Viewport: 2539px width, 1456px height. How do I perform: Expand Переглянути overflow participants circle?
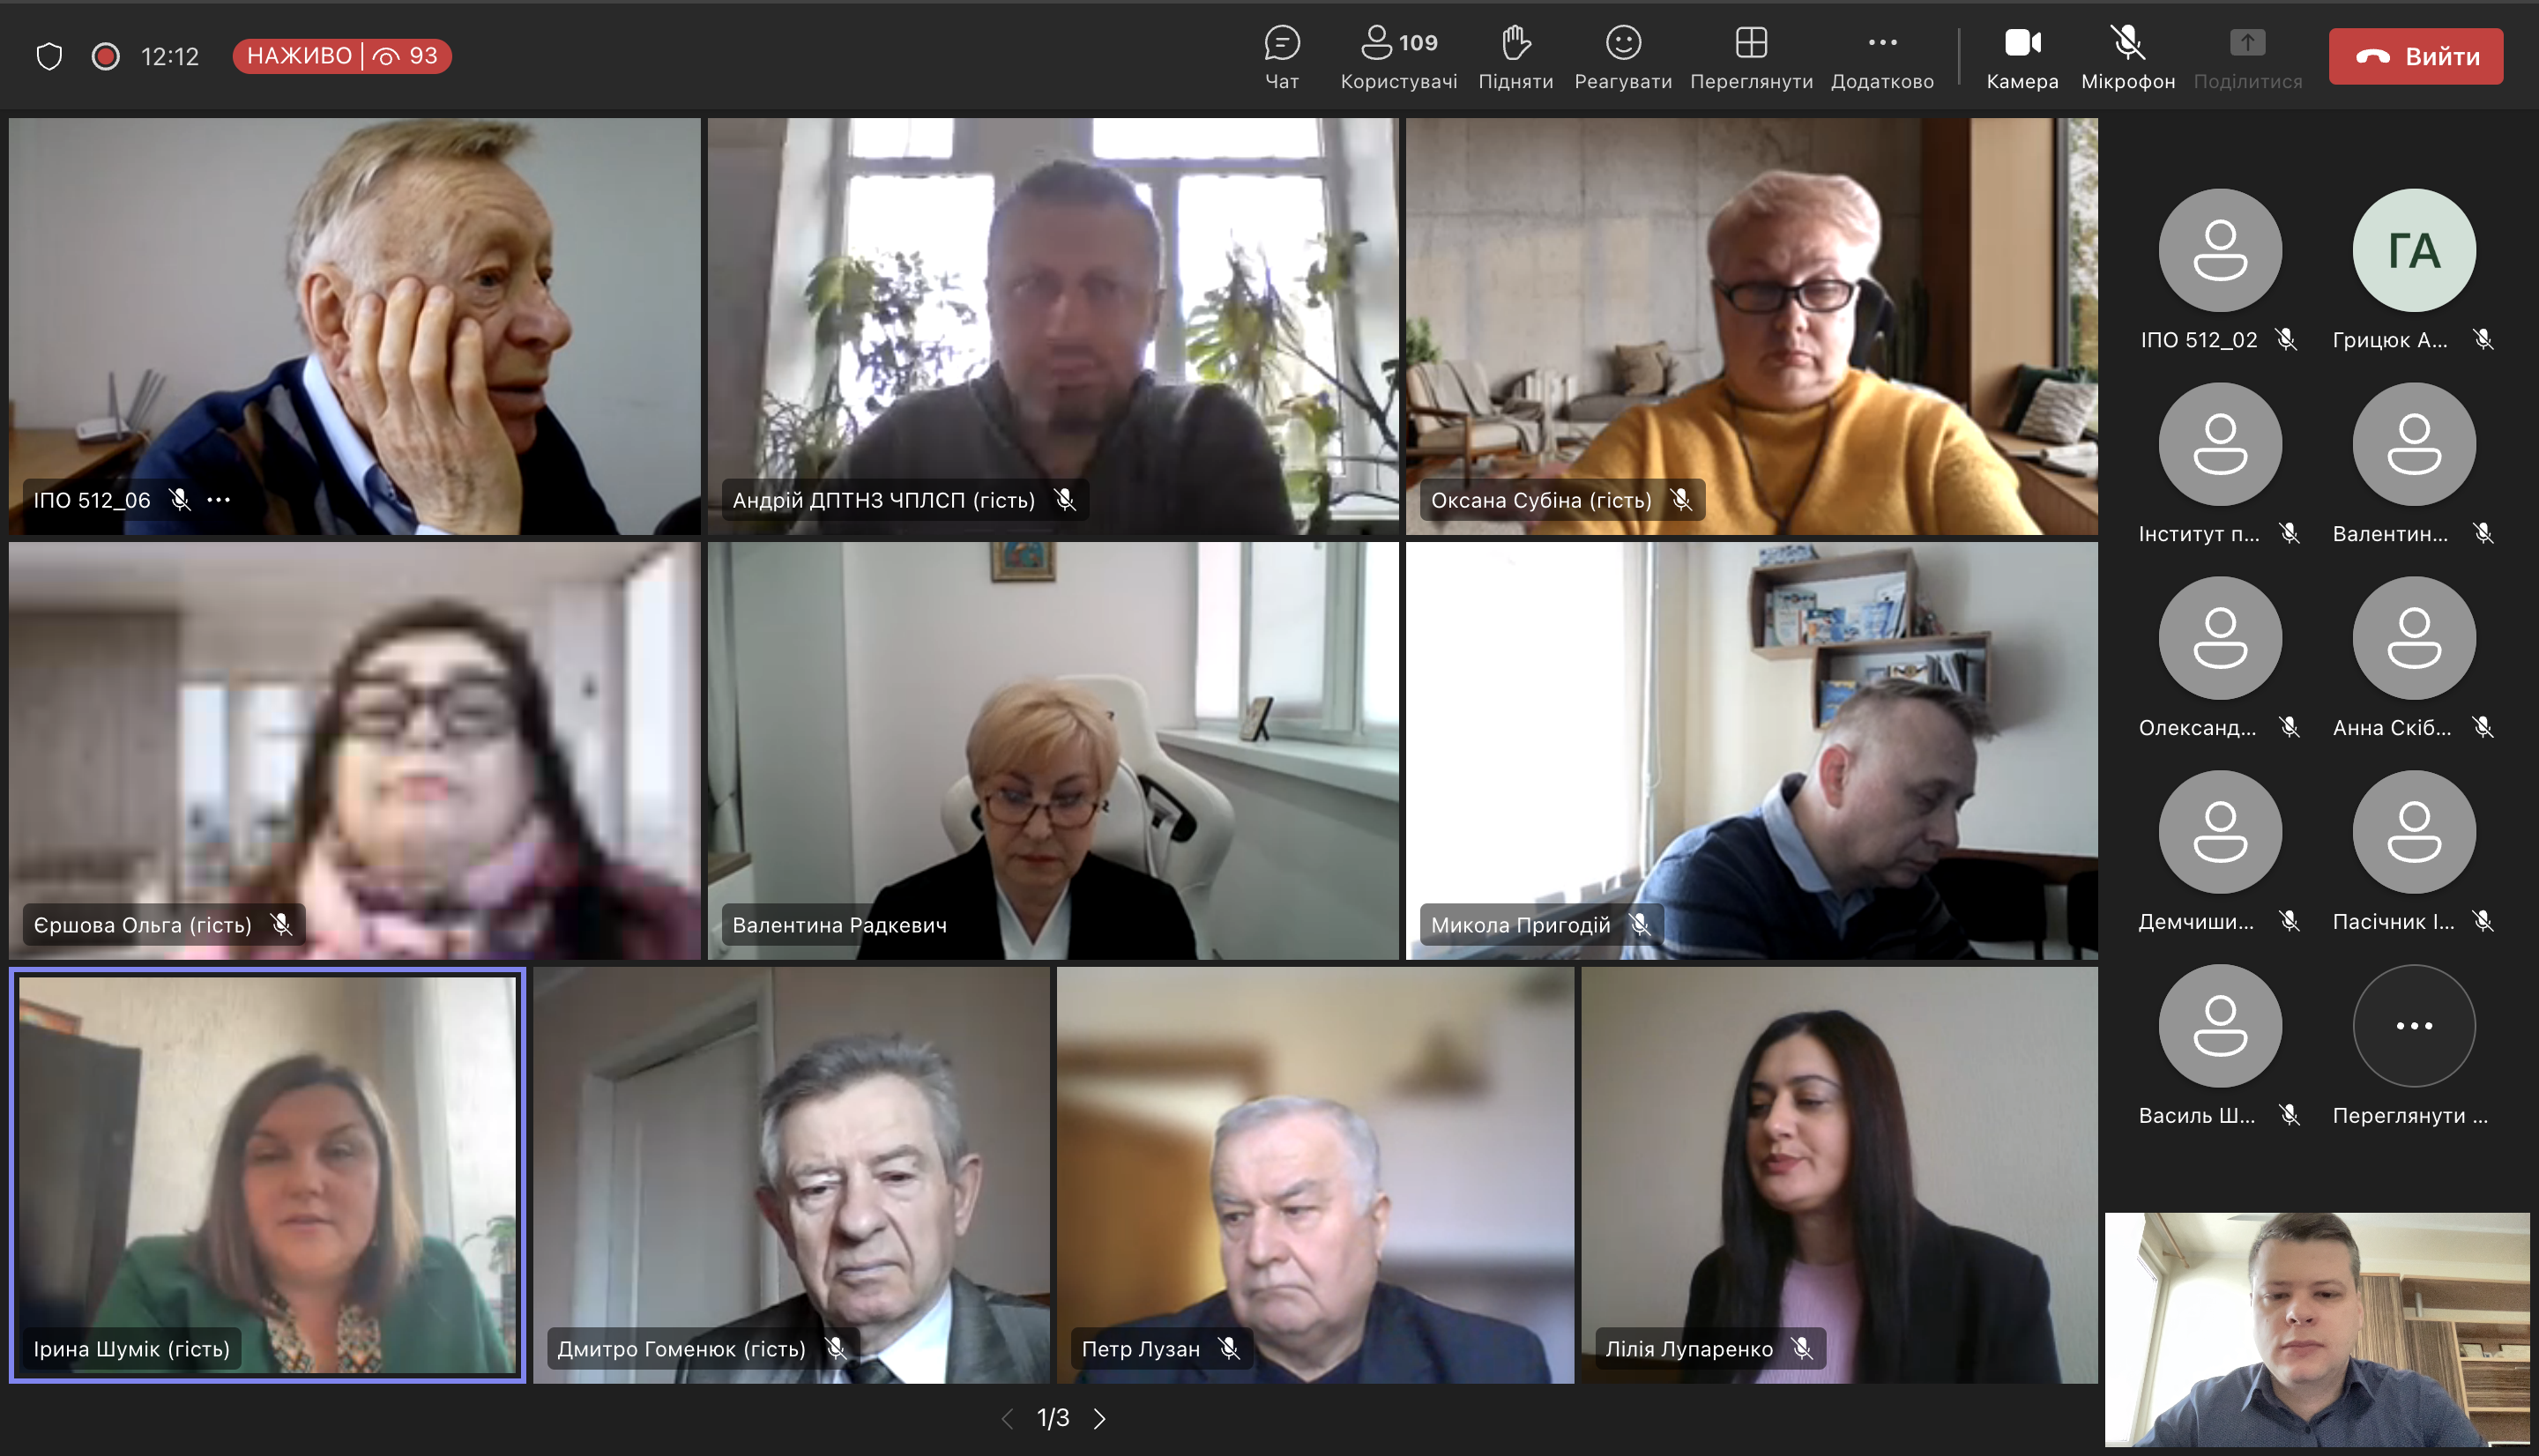click(2413, 1026)
